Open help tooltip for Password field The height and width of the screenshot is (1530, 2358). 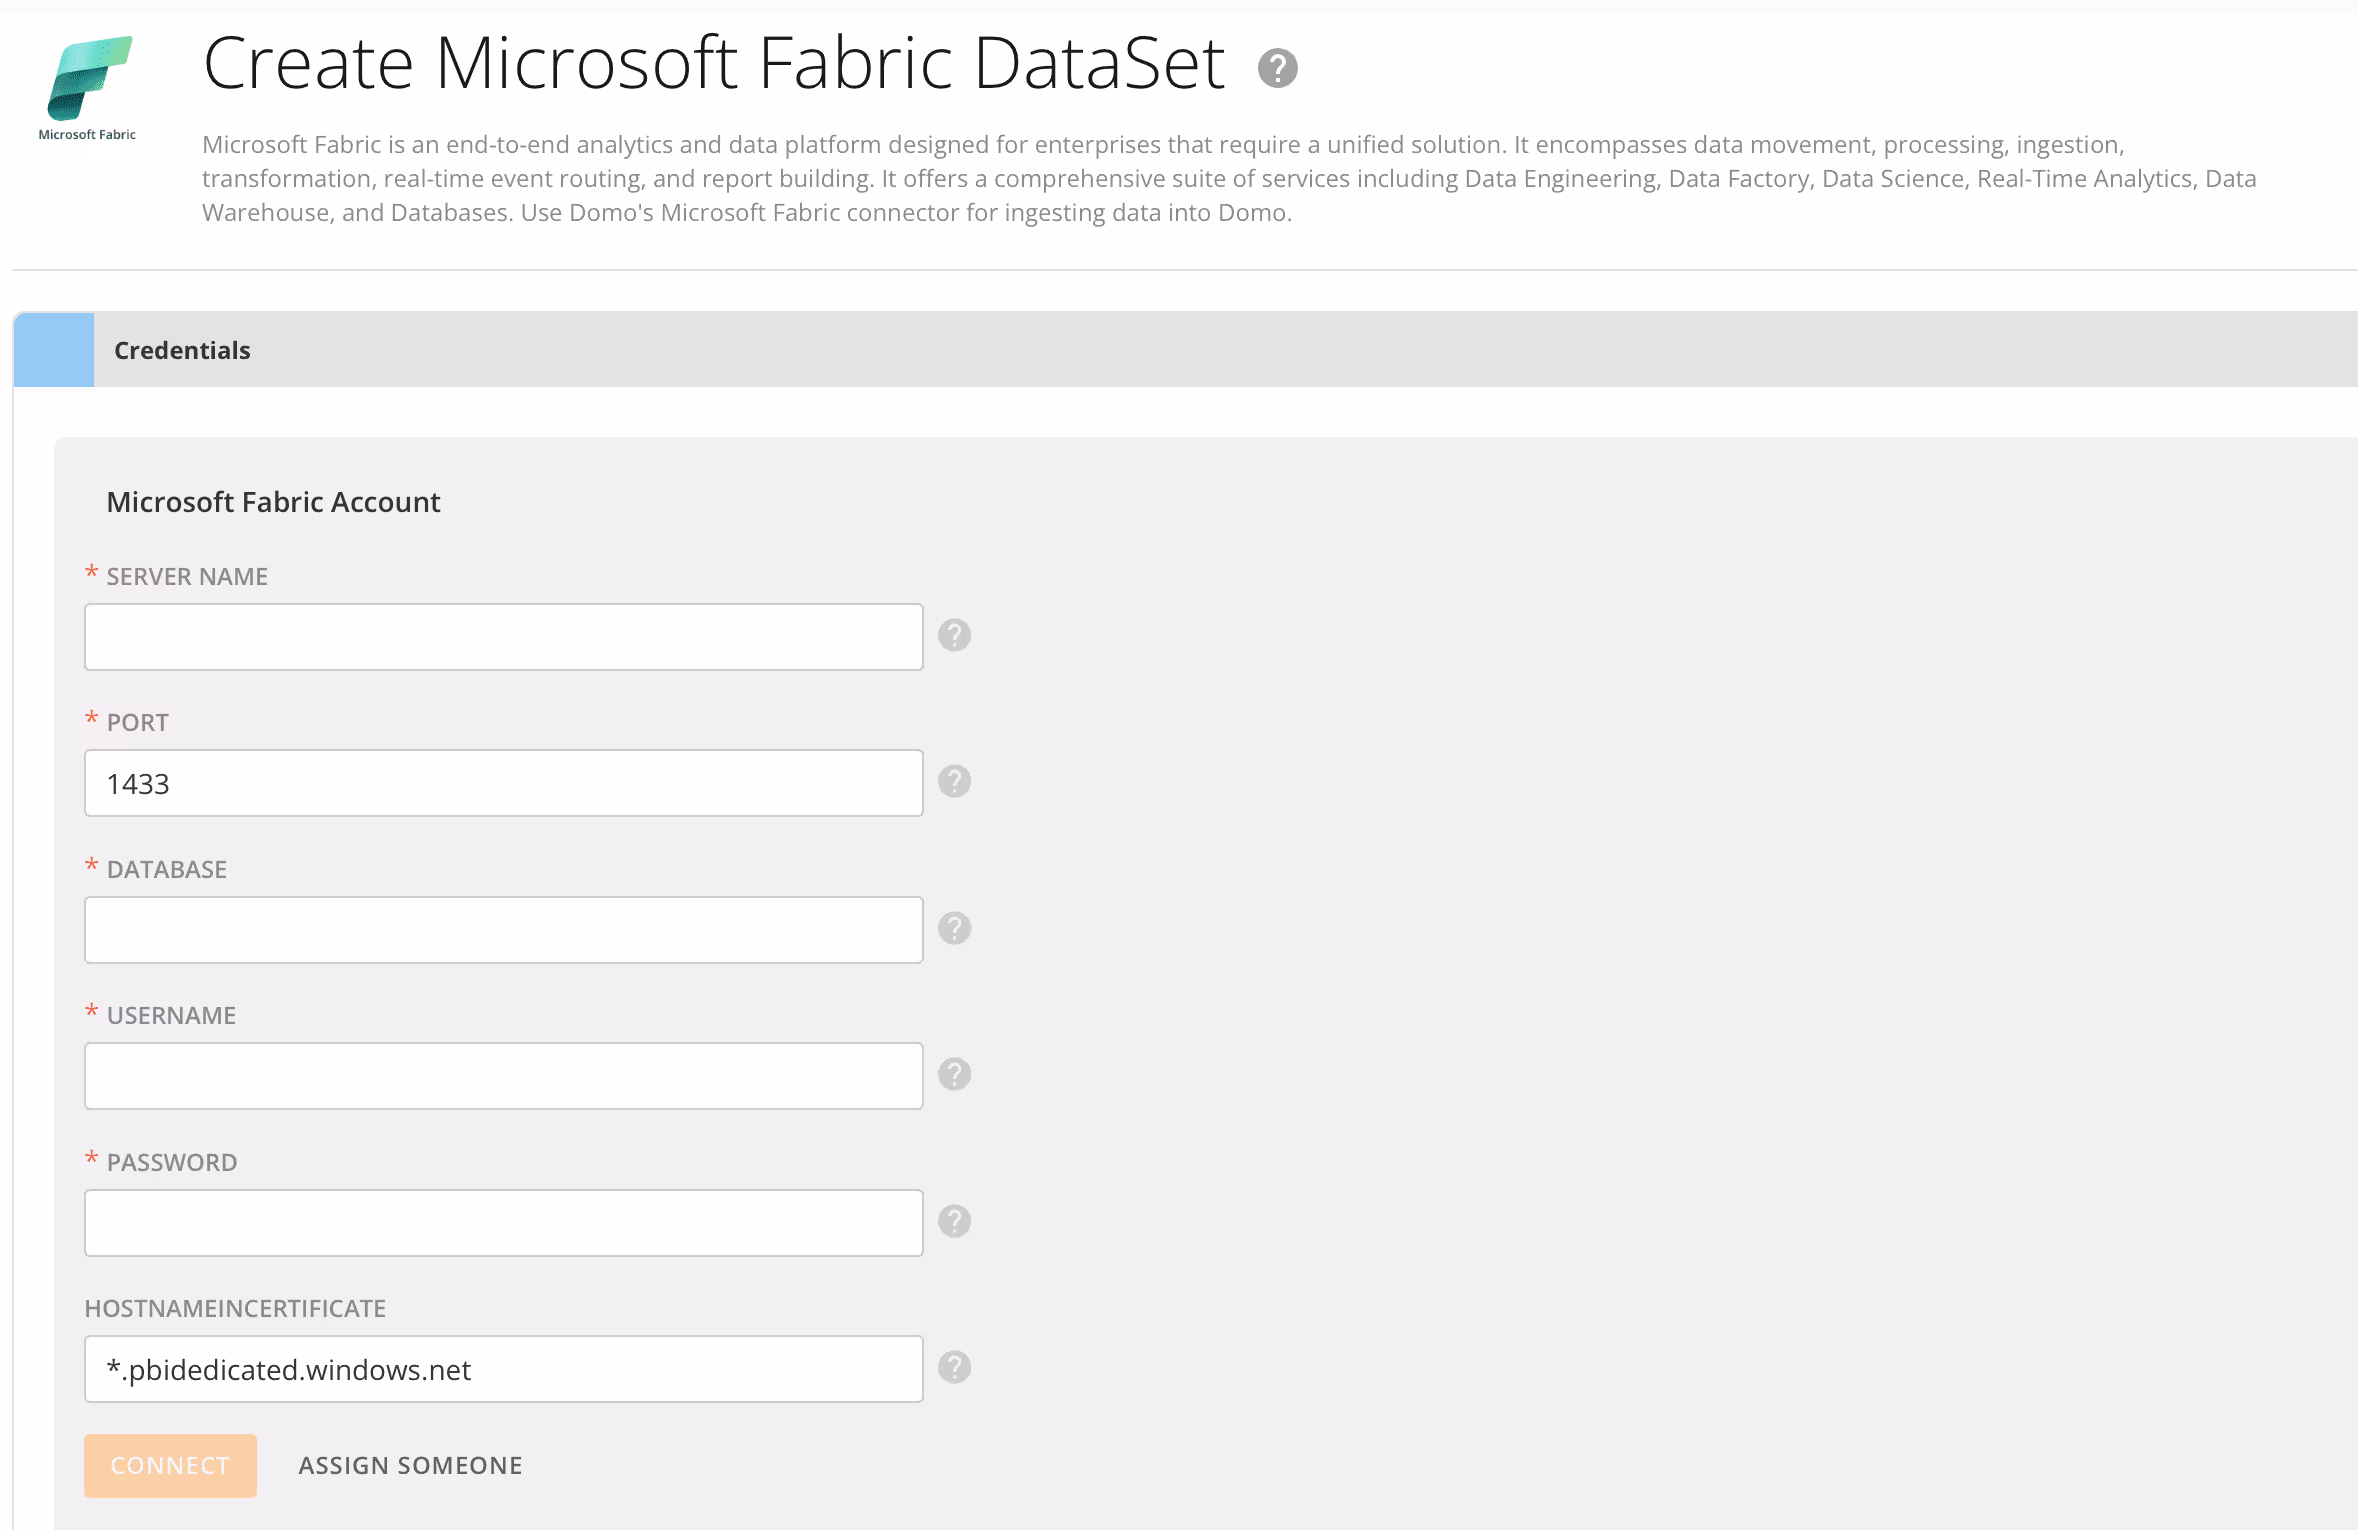(954, 1221)
